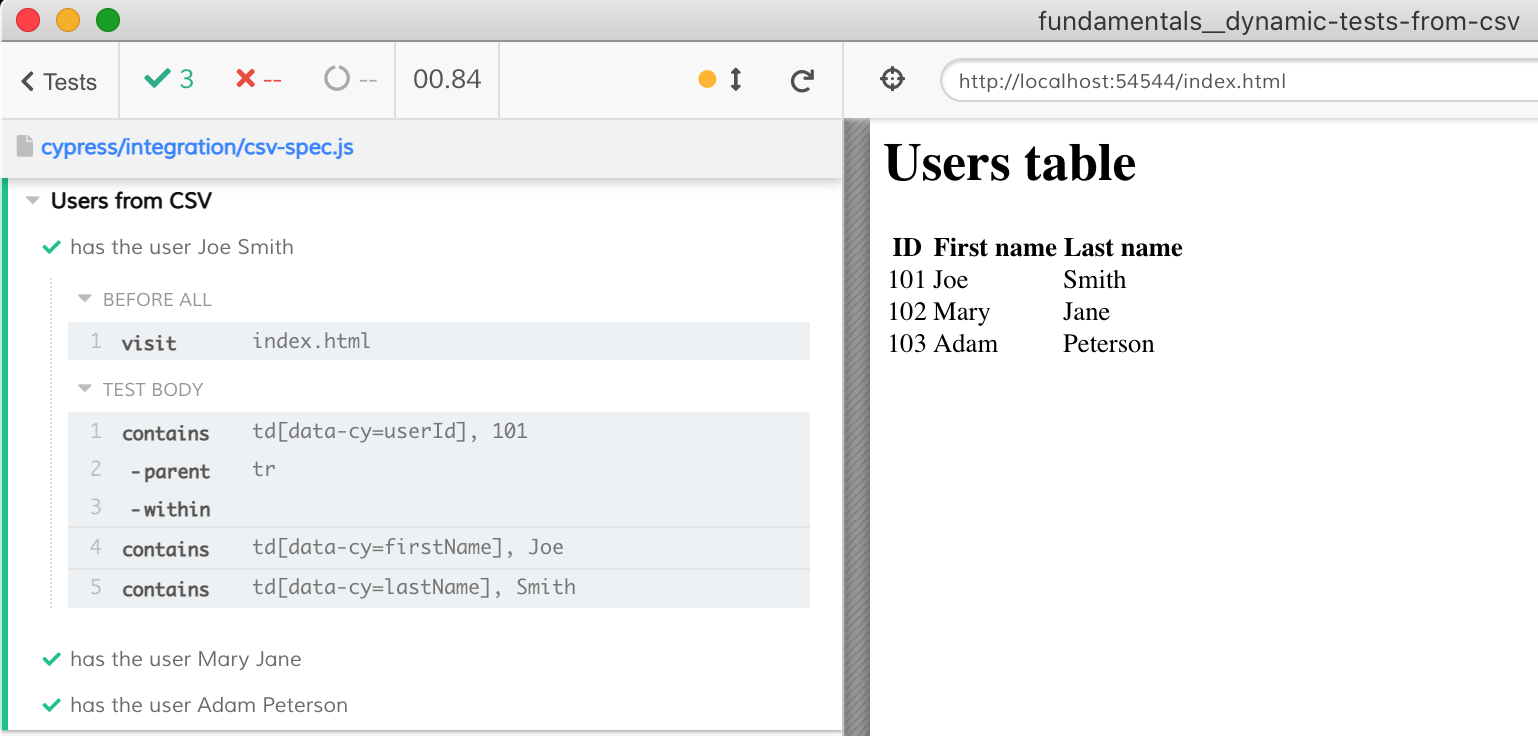Open the selector playground crosshair icon
1538x736 pixels.
pos(892,80)
